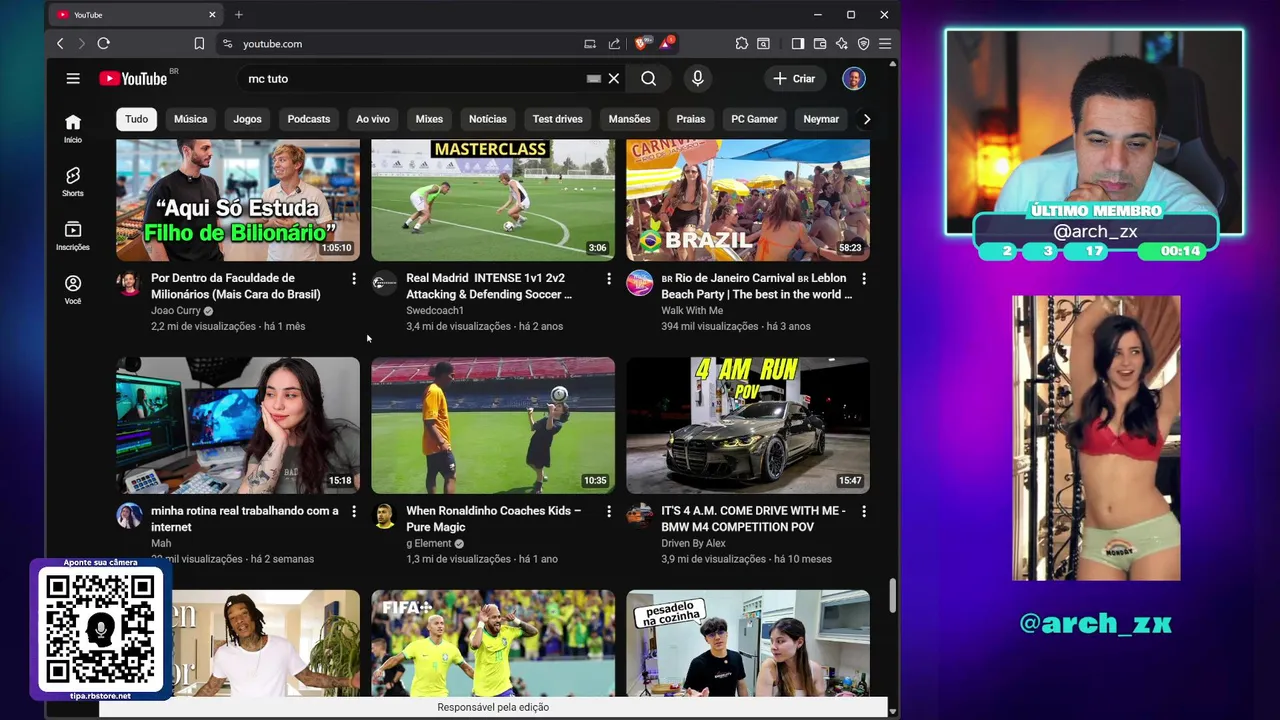
Task: Open the MASTERCLASS soccer video thumbnail
Action: (493, 200)
